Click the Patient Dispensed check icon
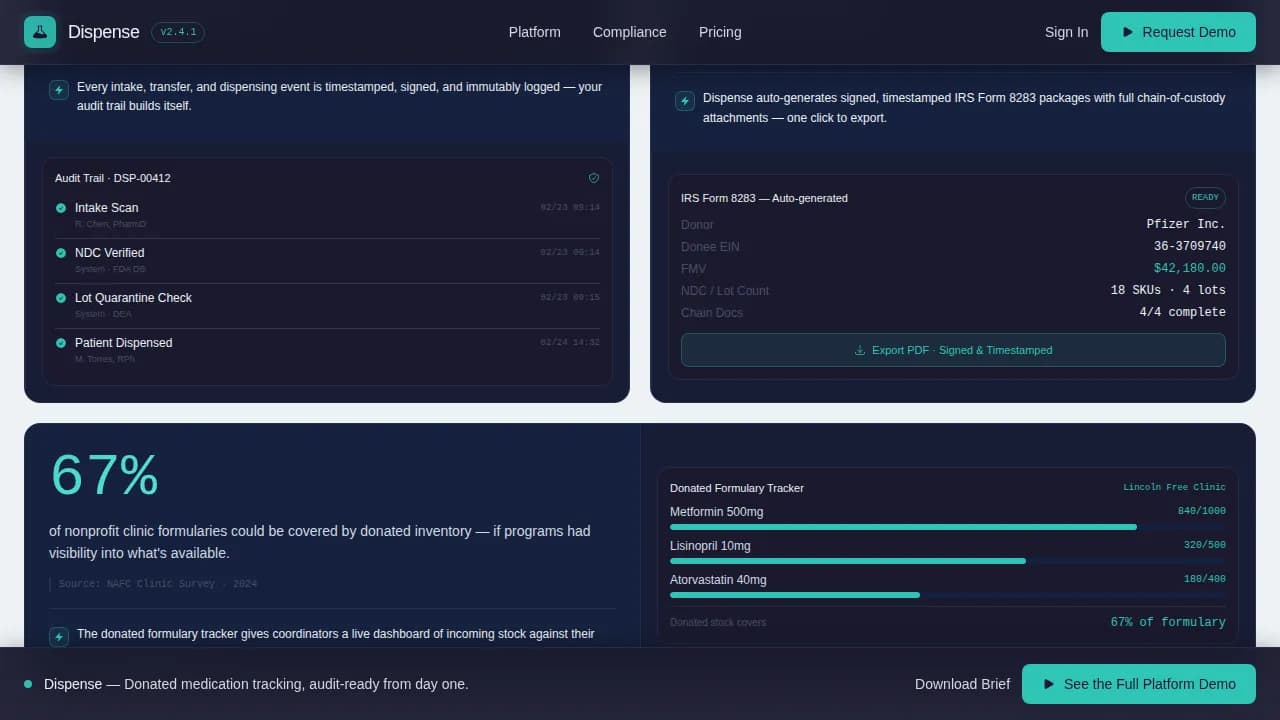 pyautogui.click(x=61, y=343)
